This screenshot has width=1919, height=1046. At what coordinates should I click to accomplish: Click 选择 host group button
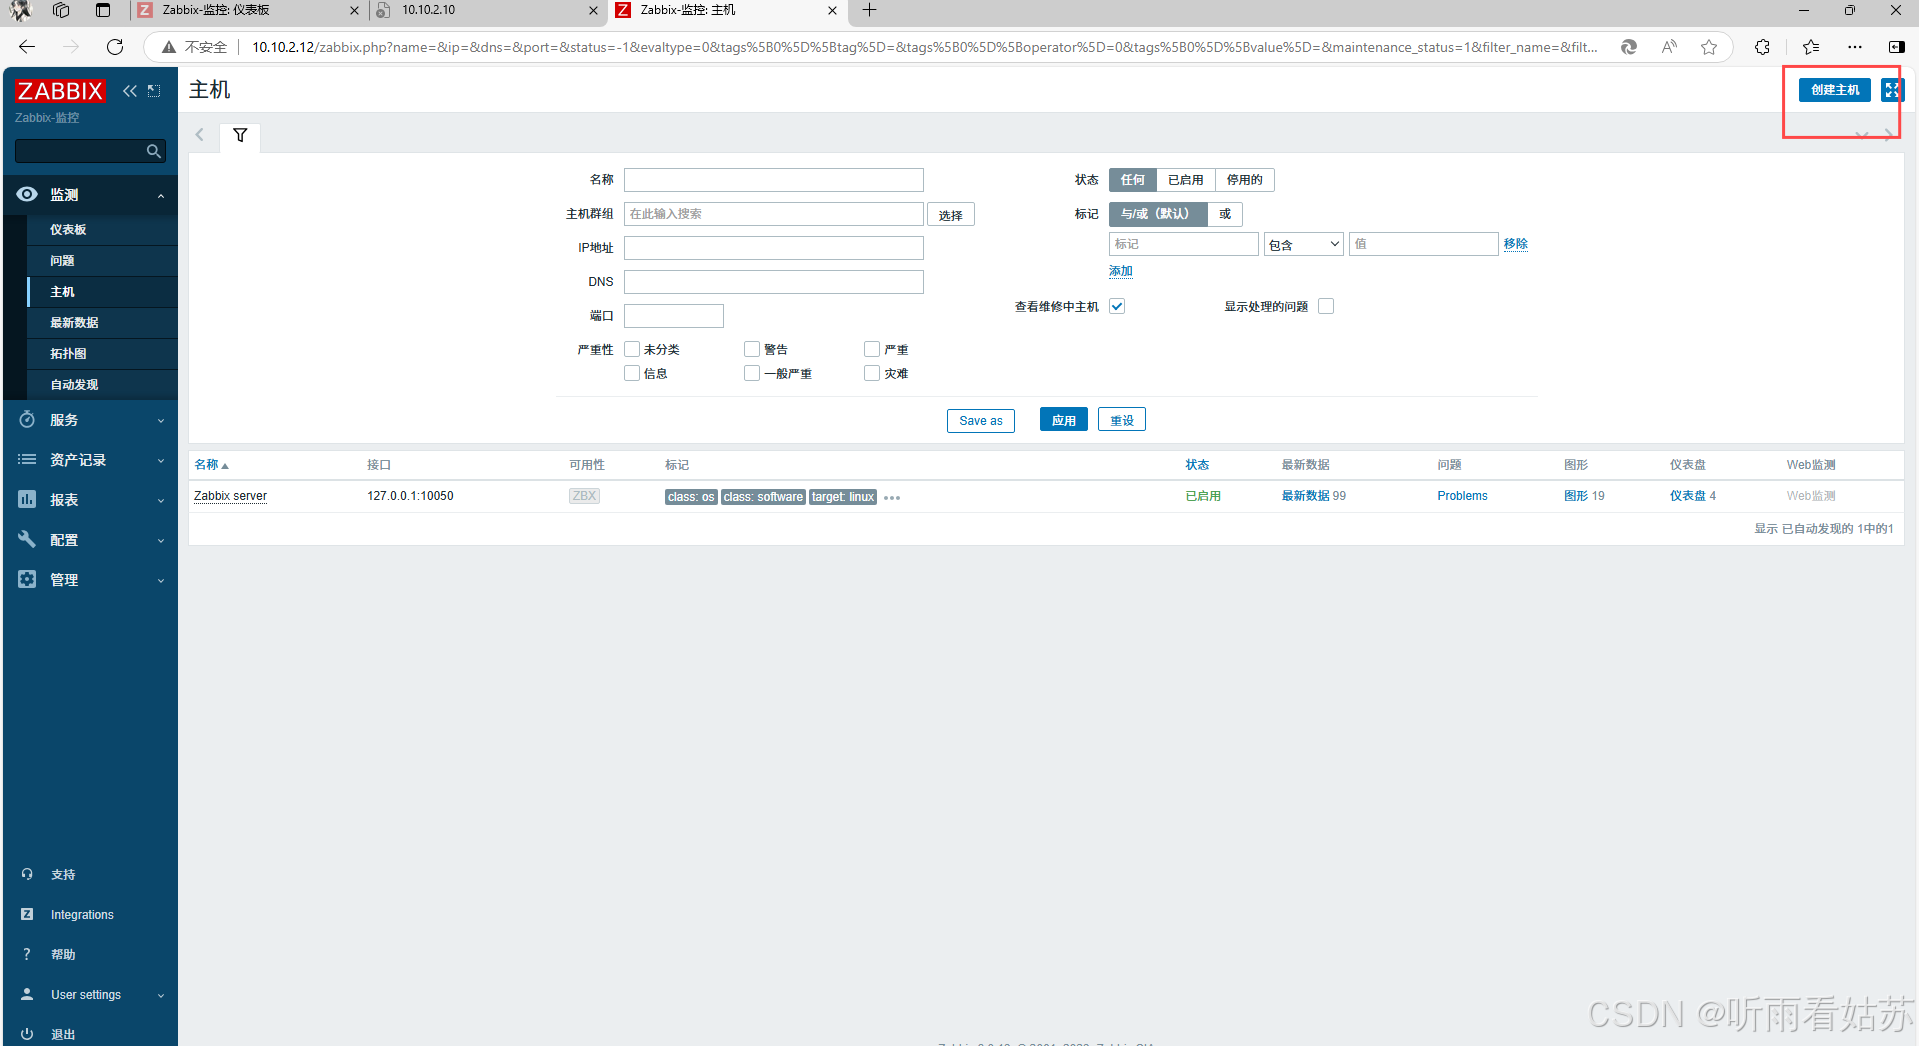coord(950,215)
